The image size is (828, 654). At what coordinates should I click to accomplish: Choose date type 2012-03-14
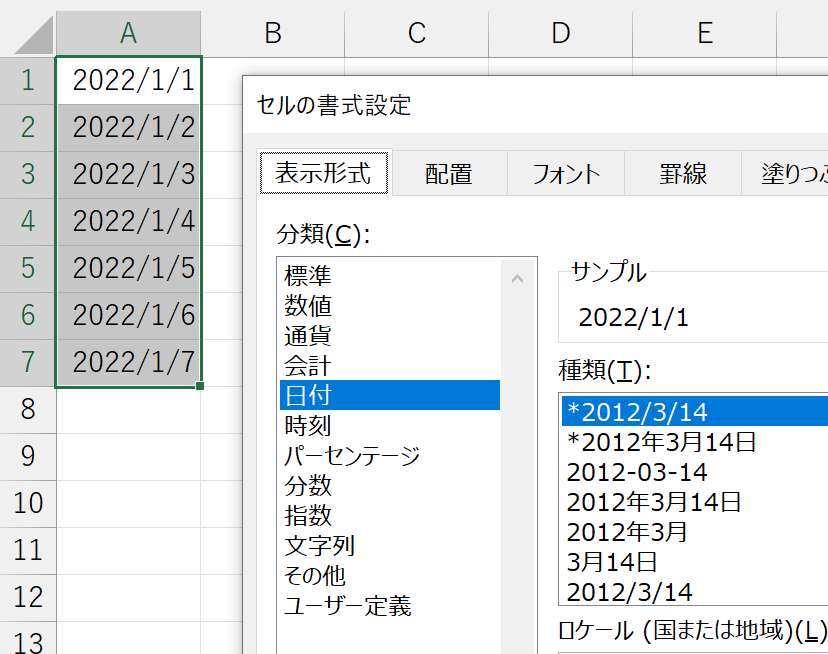click(694, 472)
